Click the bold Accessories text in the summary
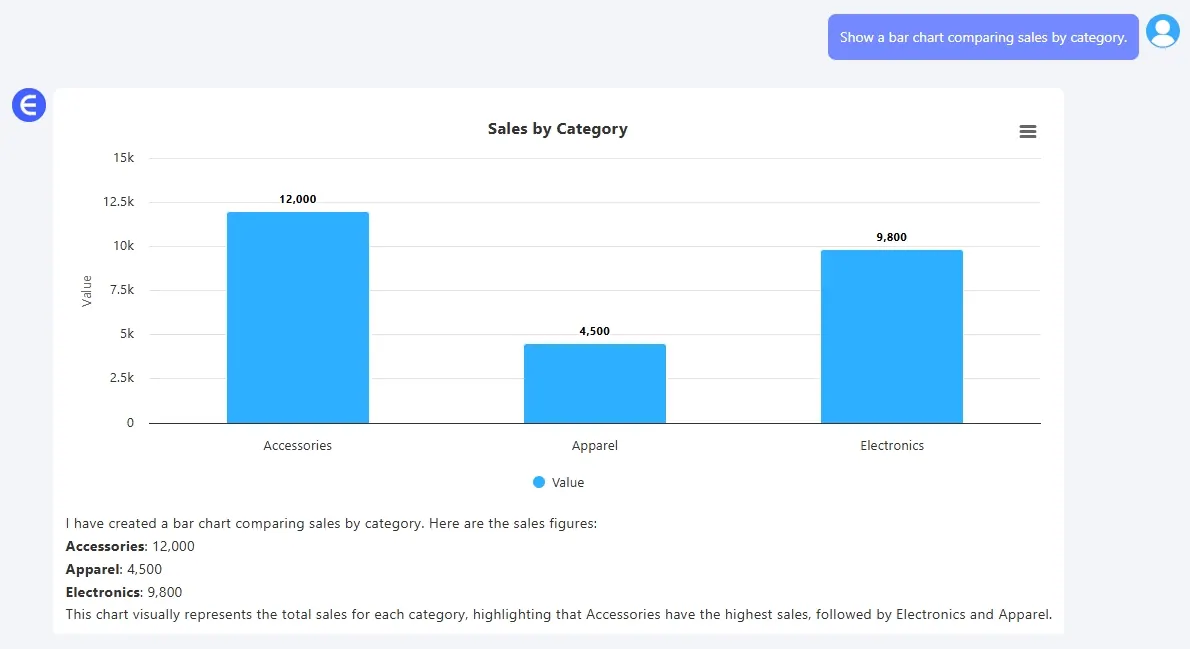The height and width of the screenshot is (649, 1190). click(x=105, y=546)
